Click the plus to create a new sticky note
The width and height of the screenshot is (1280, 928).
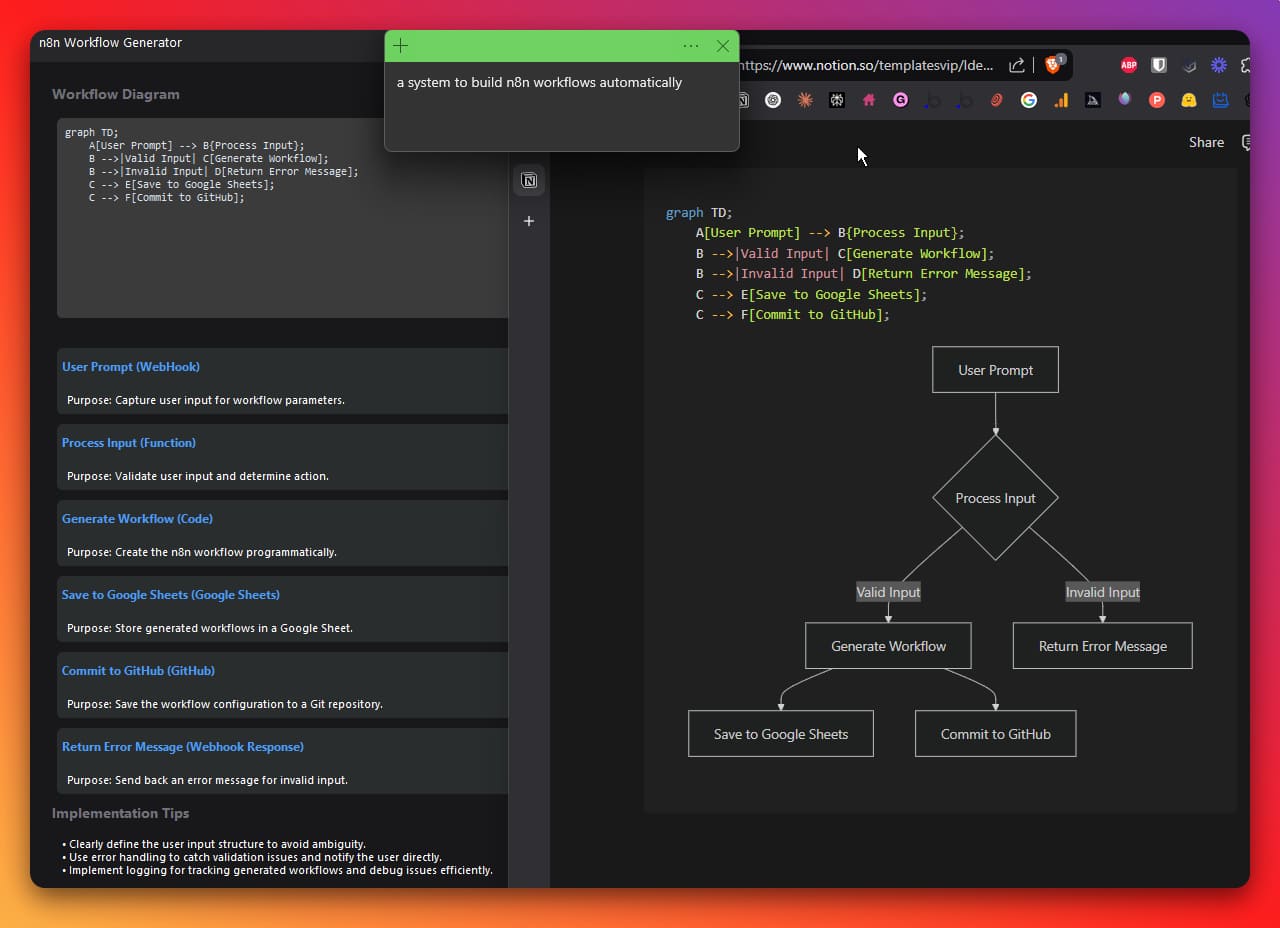point(400,46)
